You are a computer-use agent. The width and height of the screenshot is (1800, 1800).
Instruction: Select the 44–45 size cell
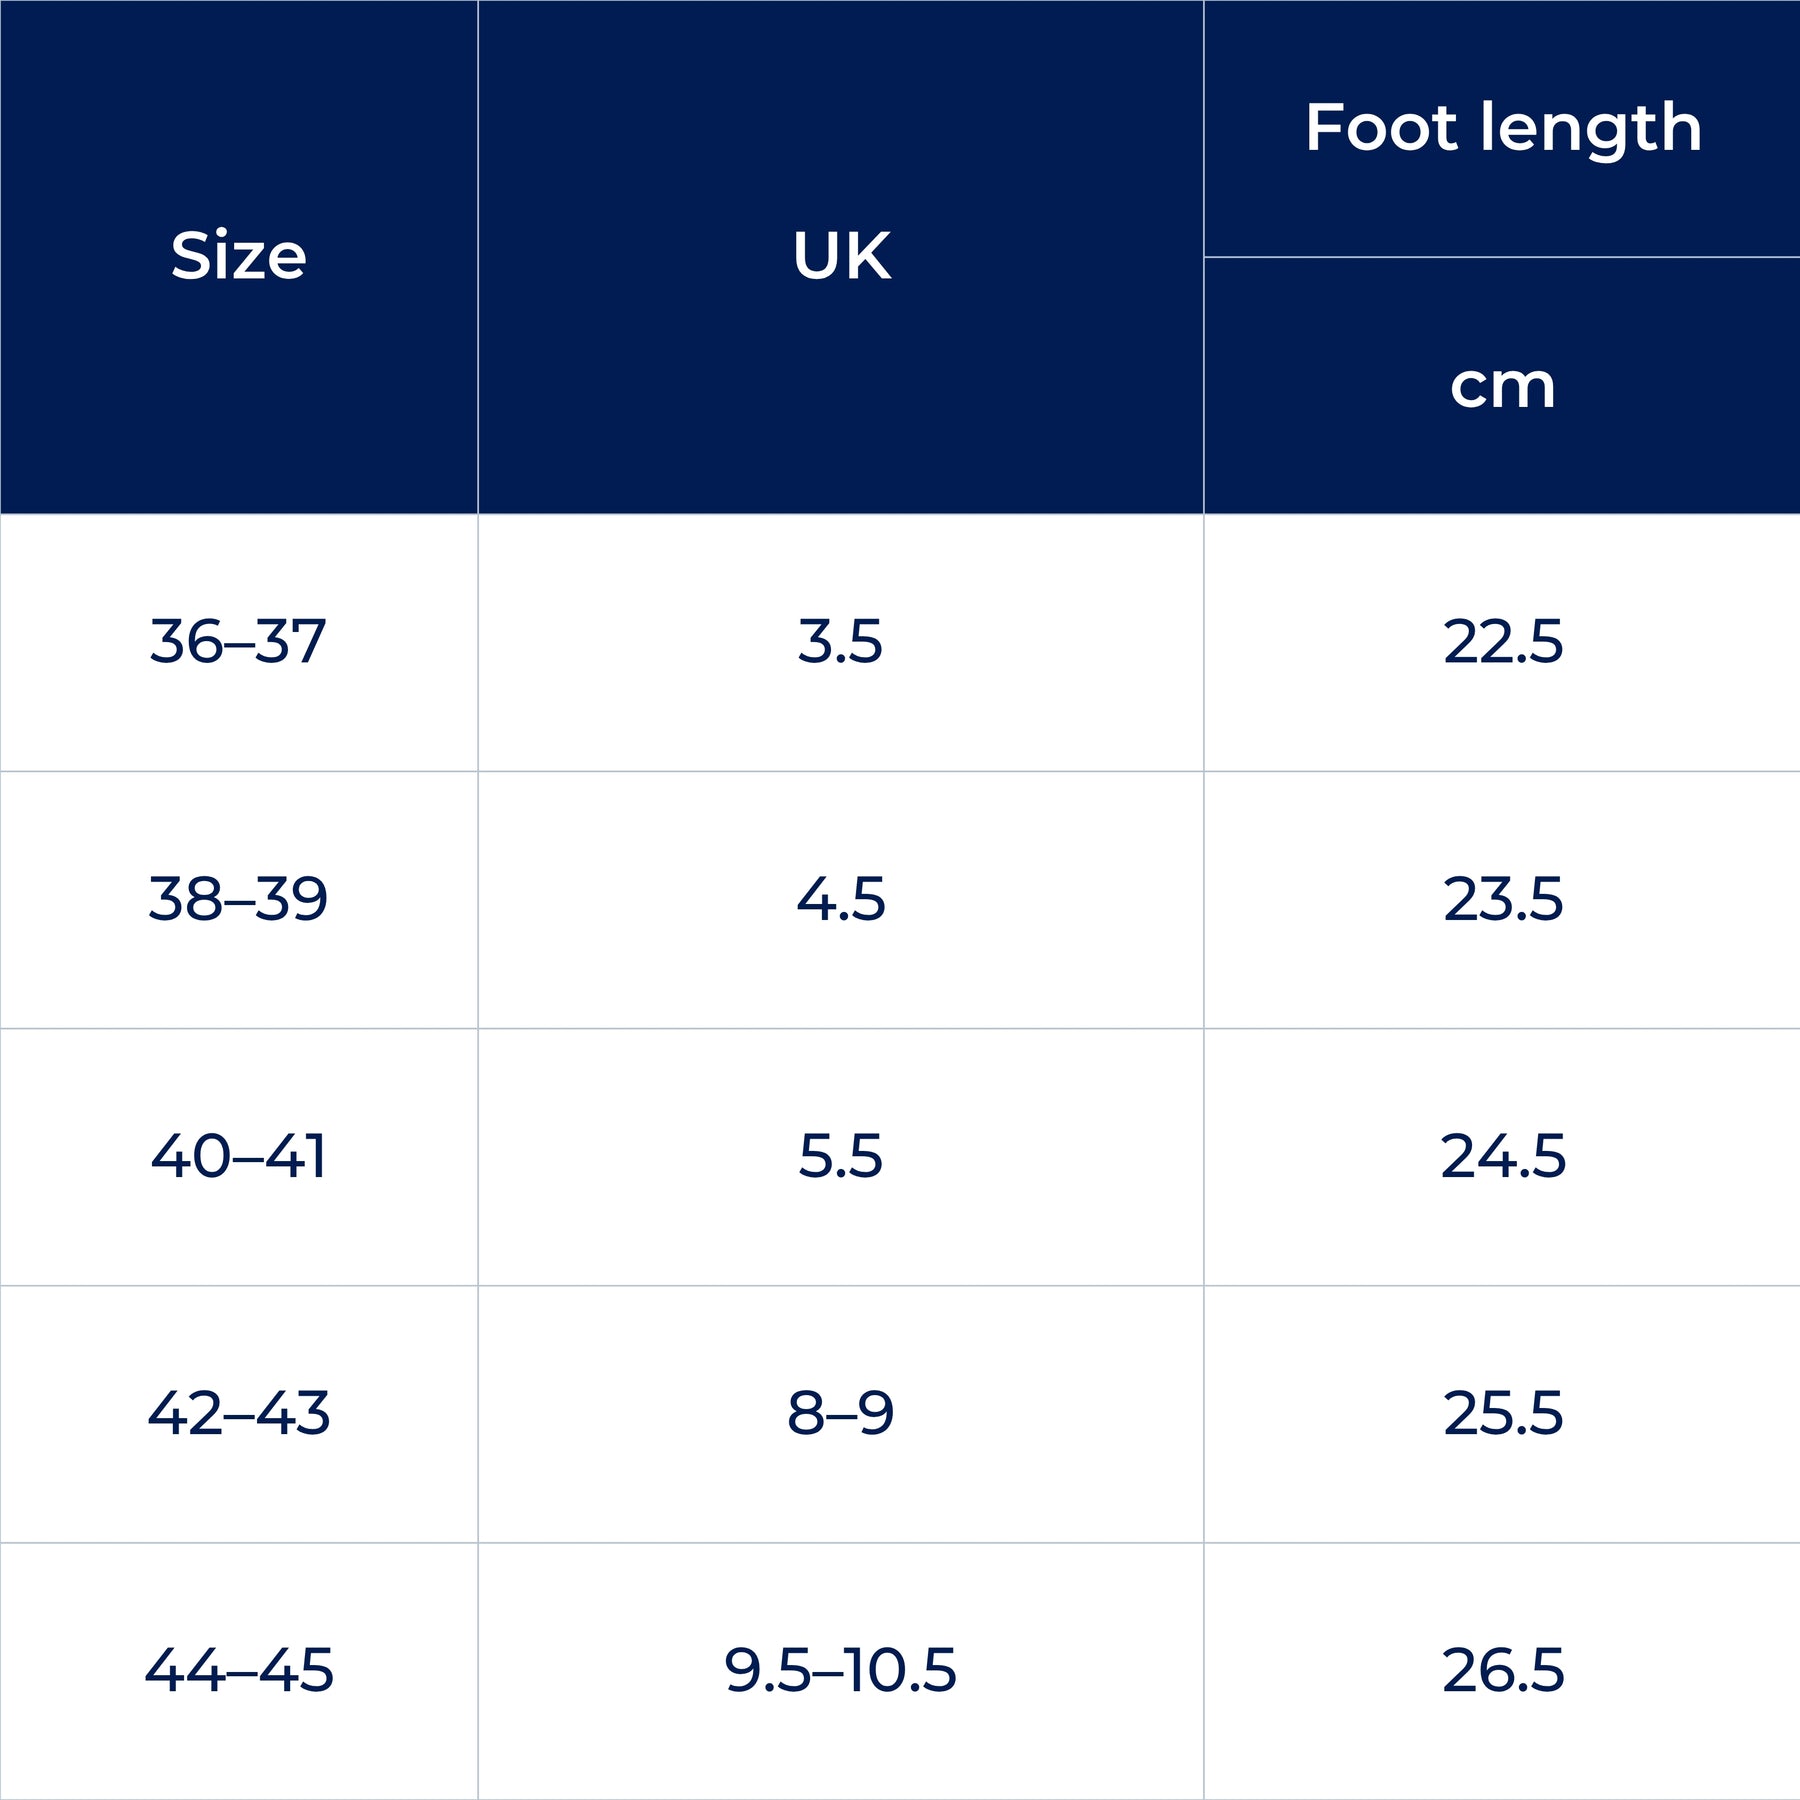pyautogui.click(x=238, y=1670)
